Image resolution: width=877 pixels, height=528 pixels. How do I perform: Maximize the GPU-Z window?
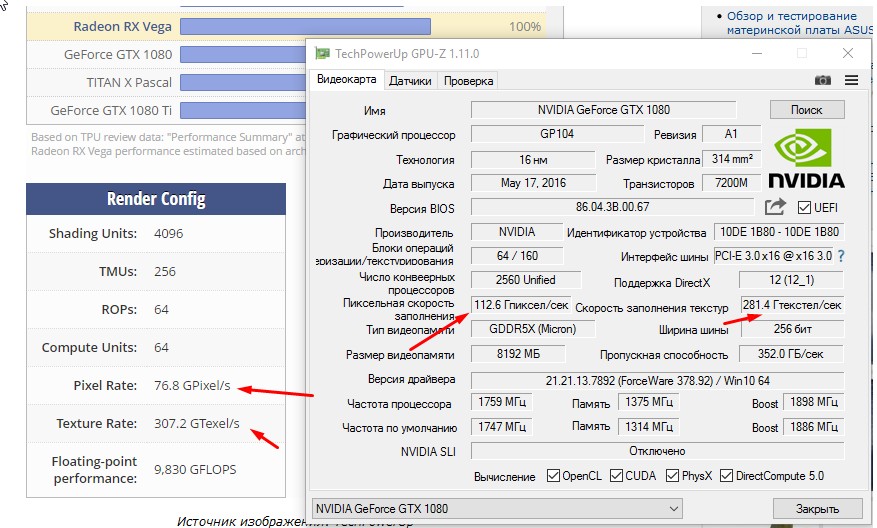pos(801,53)
